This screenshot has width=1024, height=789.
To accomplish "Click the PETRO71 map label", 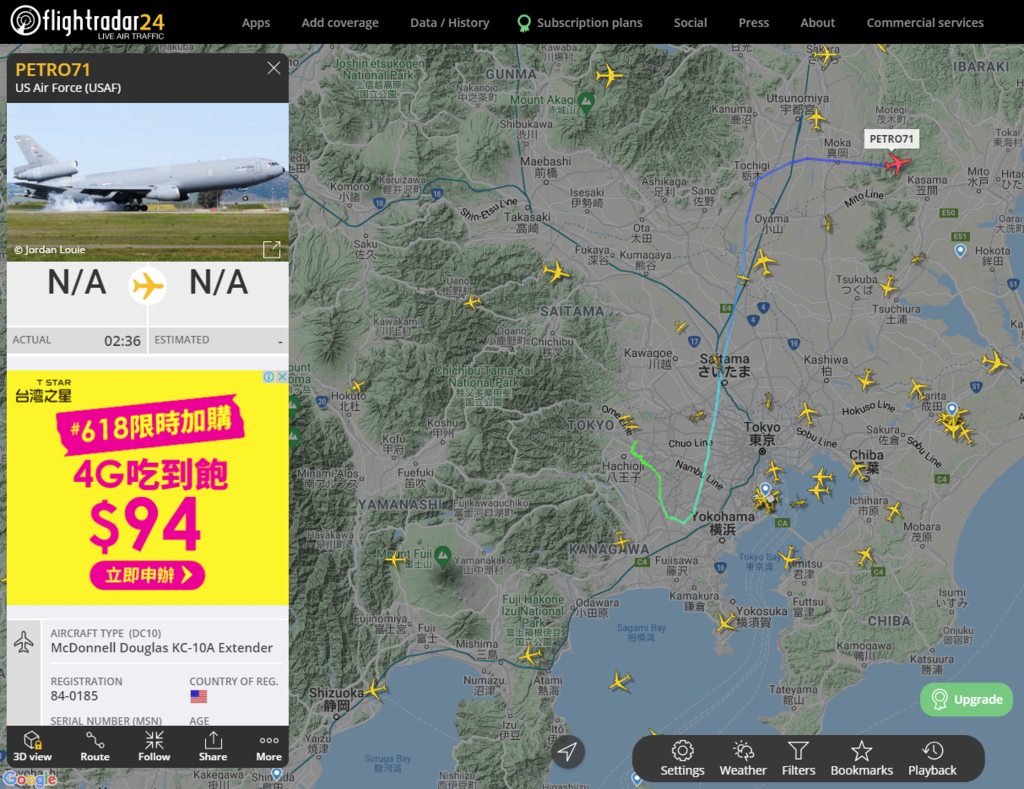I will [x=891, y=138].
